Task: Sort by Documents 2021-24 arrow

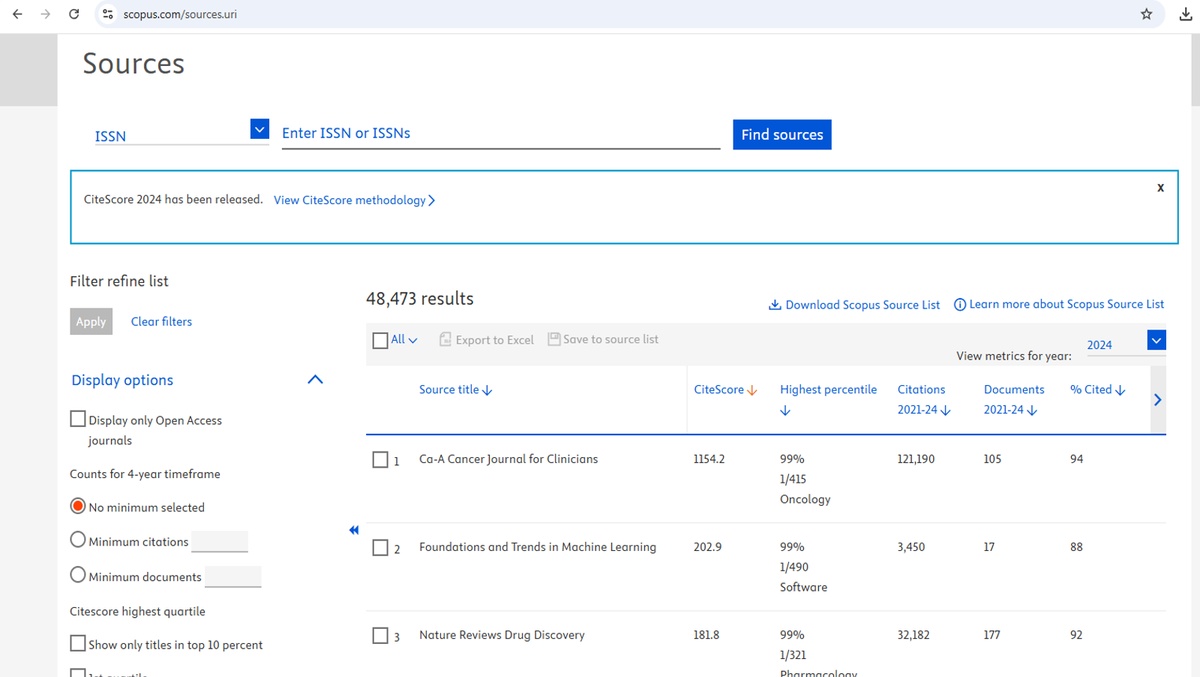Action: (x=1032, y=410)
